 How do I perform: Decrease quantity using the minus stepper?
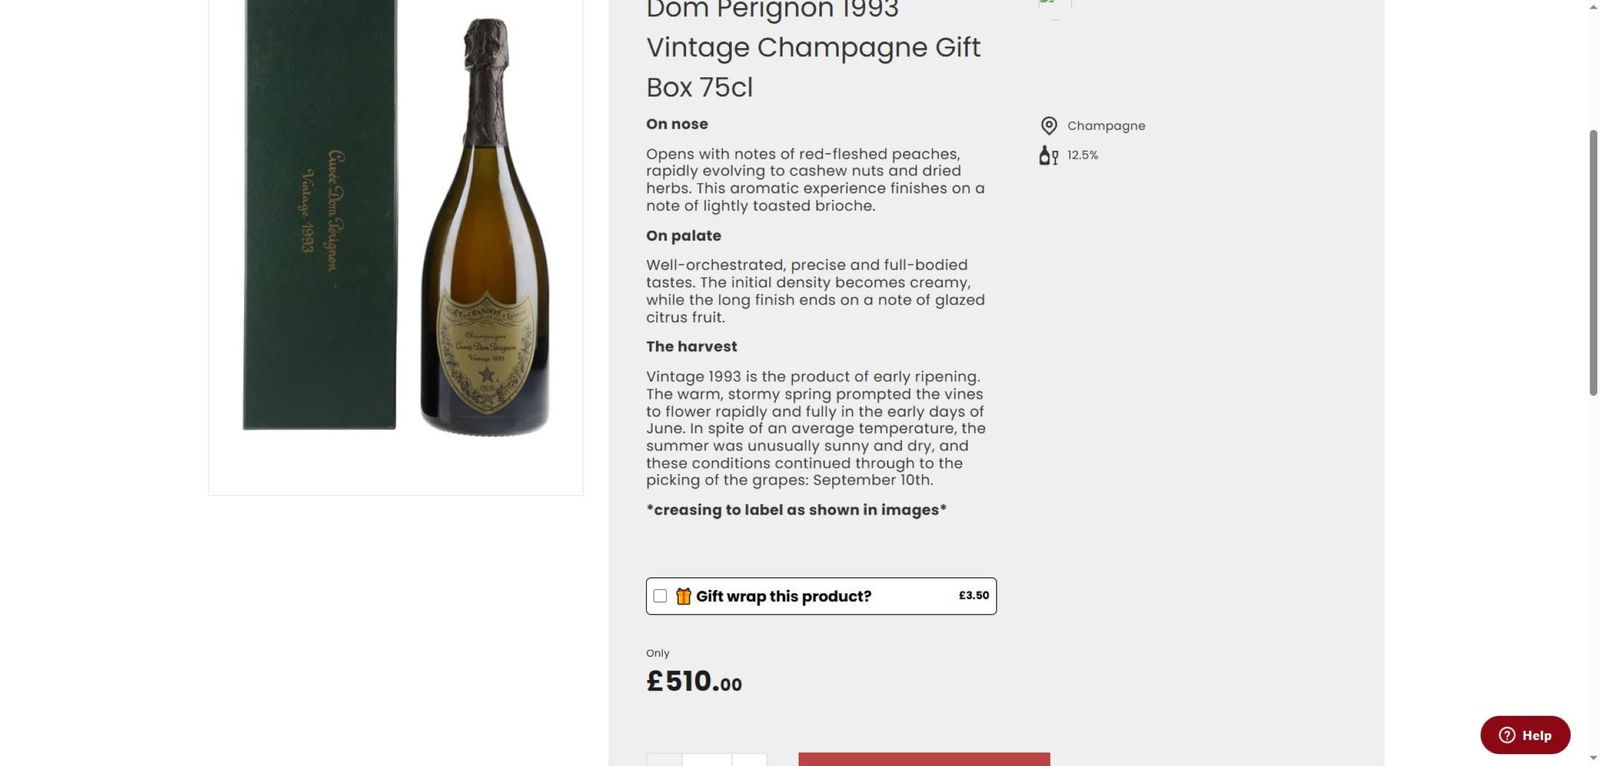(x=665, y=761)
